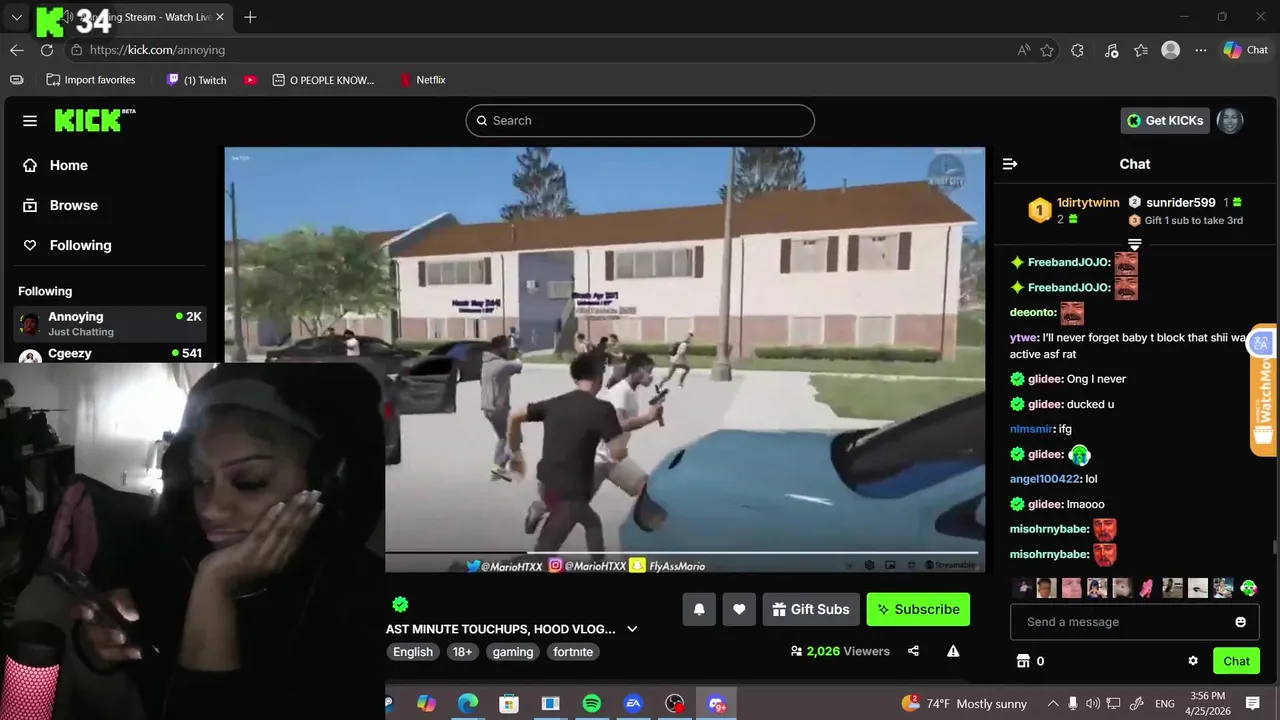Click the green Chat send button
Image resolution: width=1280 pixels, height=720 pixels.
point(1236,661)
